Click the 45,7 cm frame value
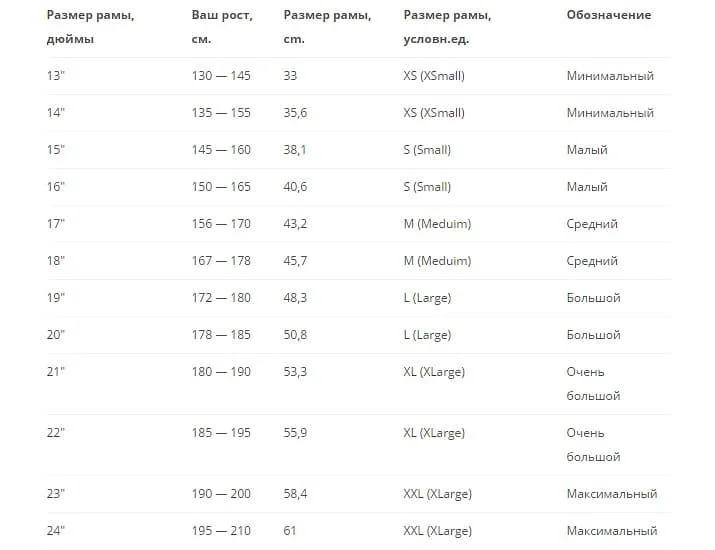 295,261
